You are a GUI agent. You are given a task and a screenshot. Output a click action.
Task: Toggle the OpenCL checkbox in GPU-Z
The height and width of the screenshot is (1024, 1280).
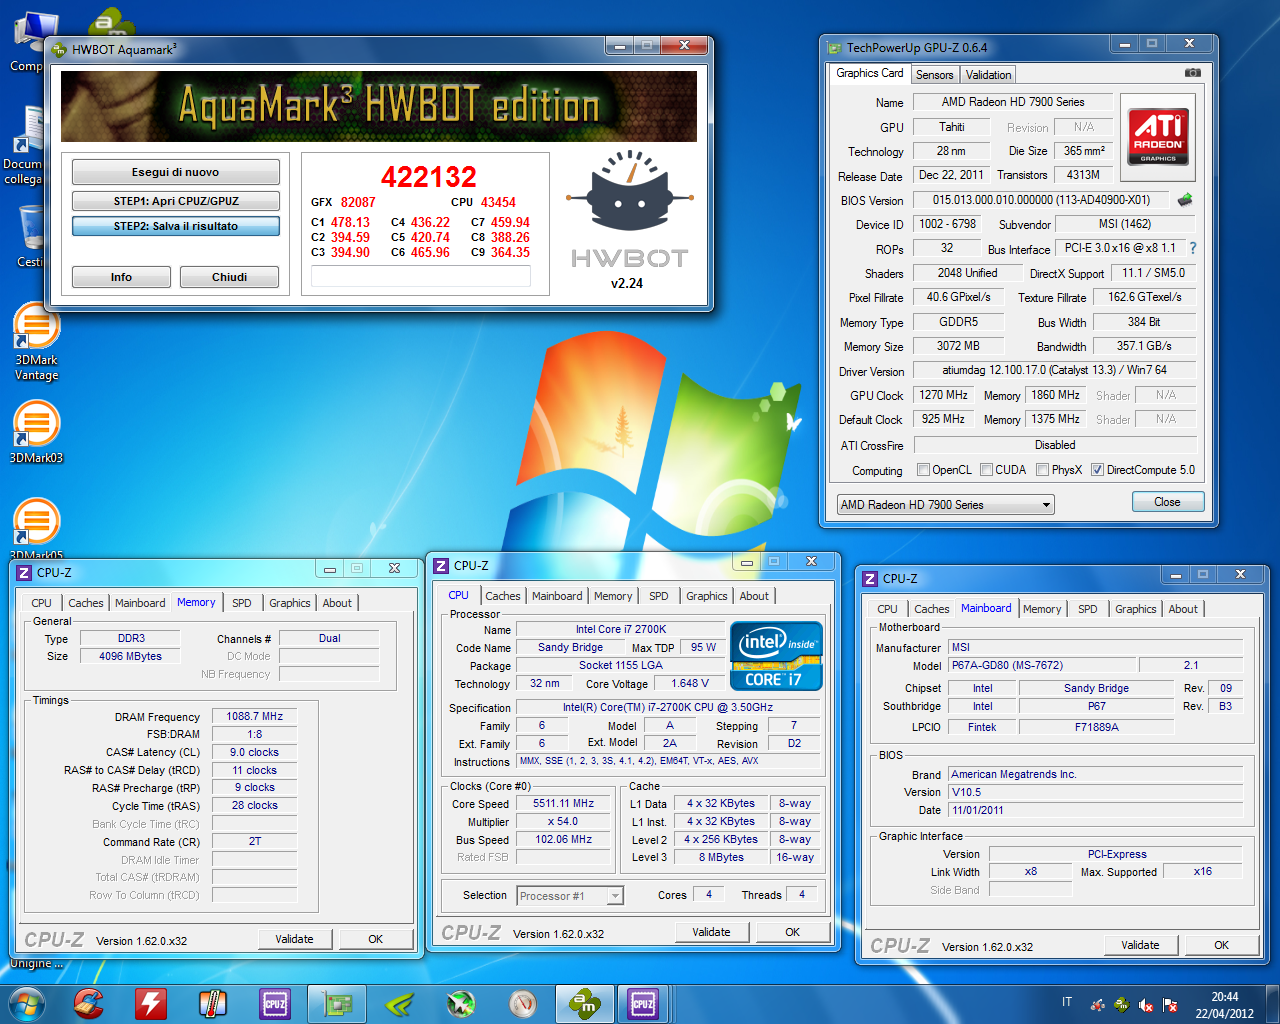[923, 470]
